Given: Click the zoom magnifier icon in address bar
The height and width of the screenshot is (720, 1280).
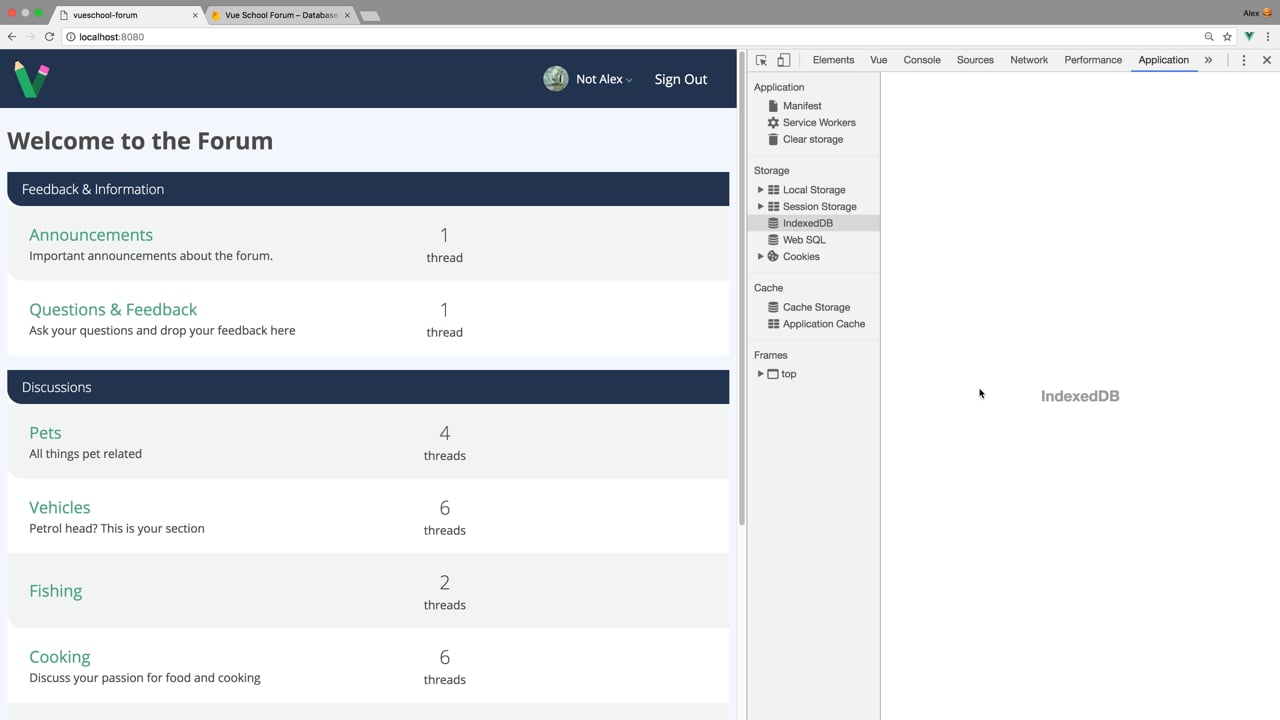Looking at the screenshot, I should pos(1209,37).
